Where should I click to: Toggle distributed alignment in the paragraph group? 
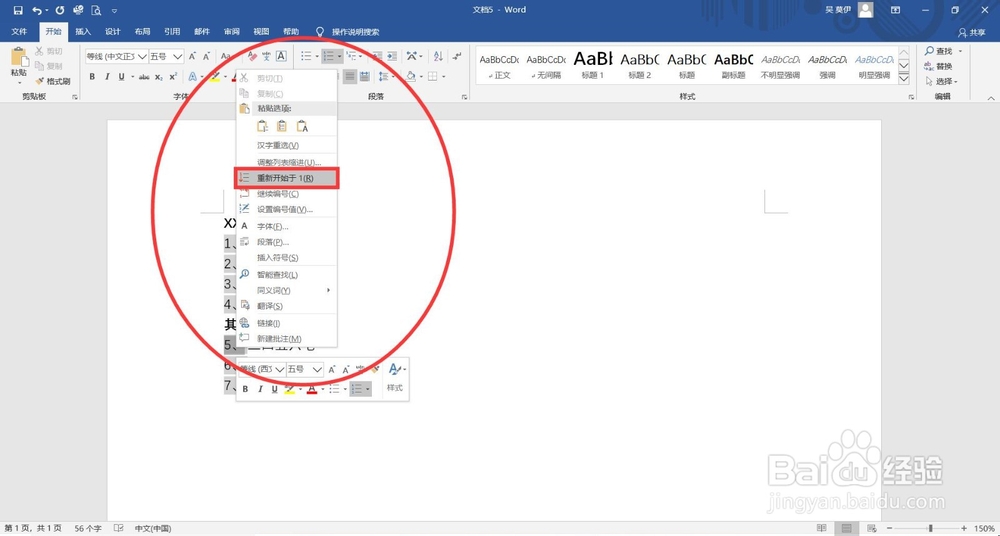pos(365,77)
